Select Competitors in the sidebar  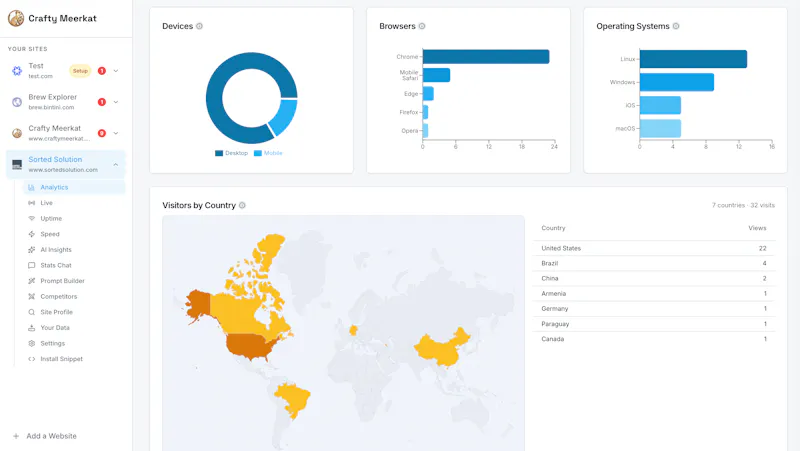point(74,296)
